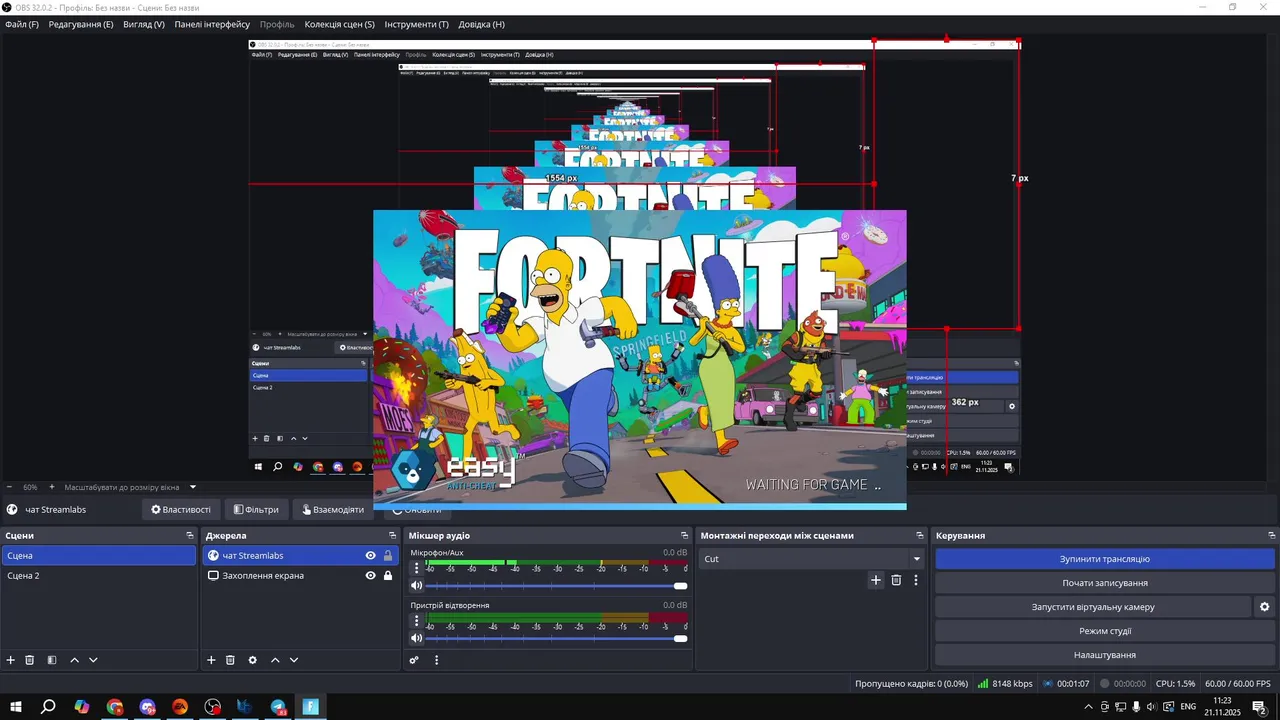Remove selected scene with the trash icon
The image size is (1280, 720).
coord(30,660)
